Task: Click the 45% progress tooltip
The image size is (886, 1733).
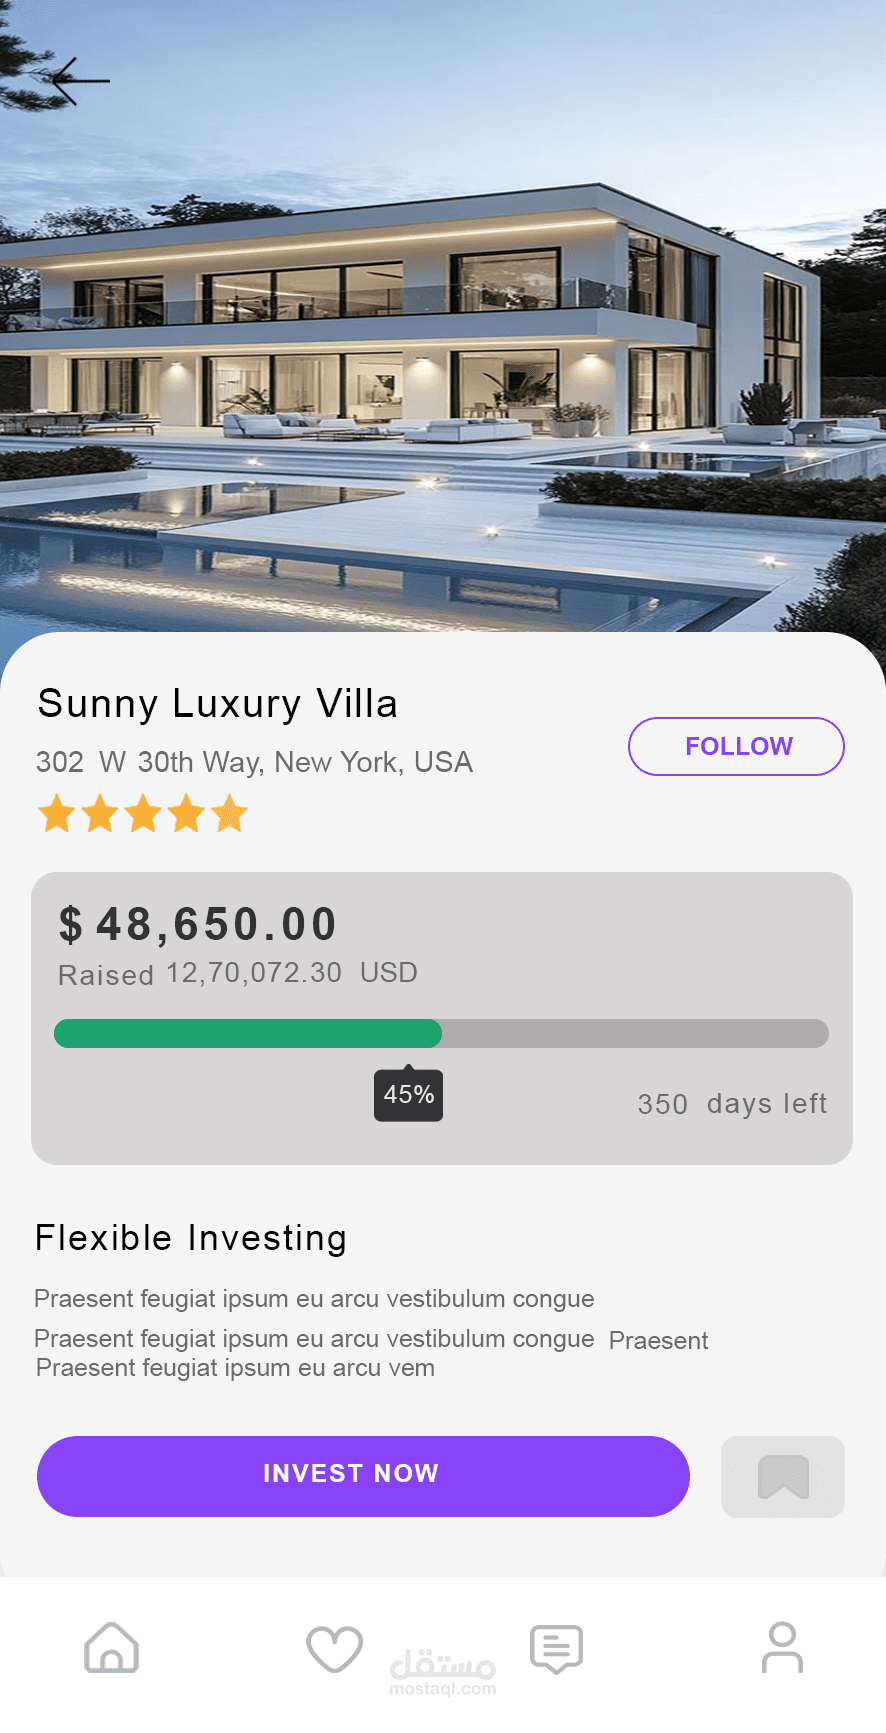Action: point(408,1095)
